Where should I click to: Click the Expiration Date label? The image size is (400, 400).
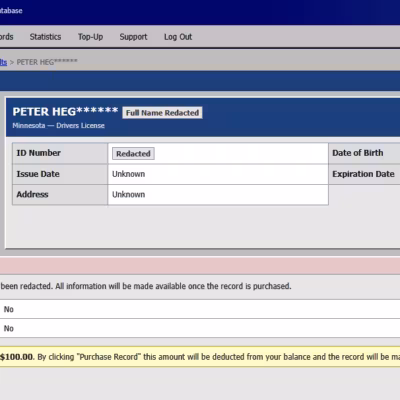click(x=363, y=174)
